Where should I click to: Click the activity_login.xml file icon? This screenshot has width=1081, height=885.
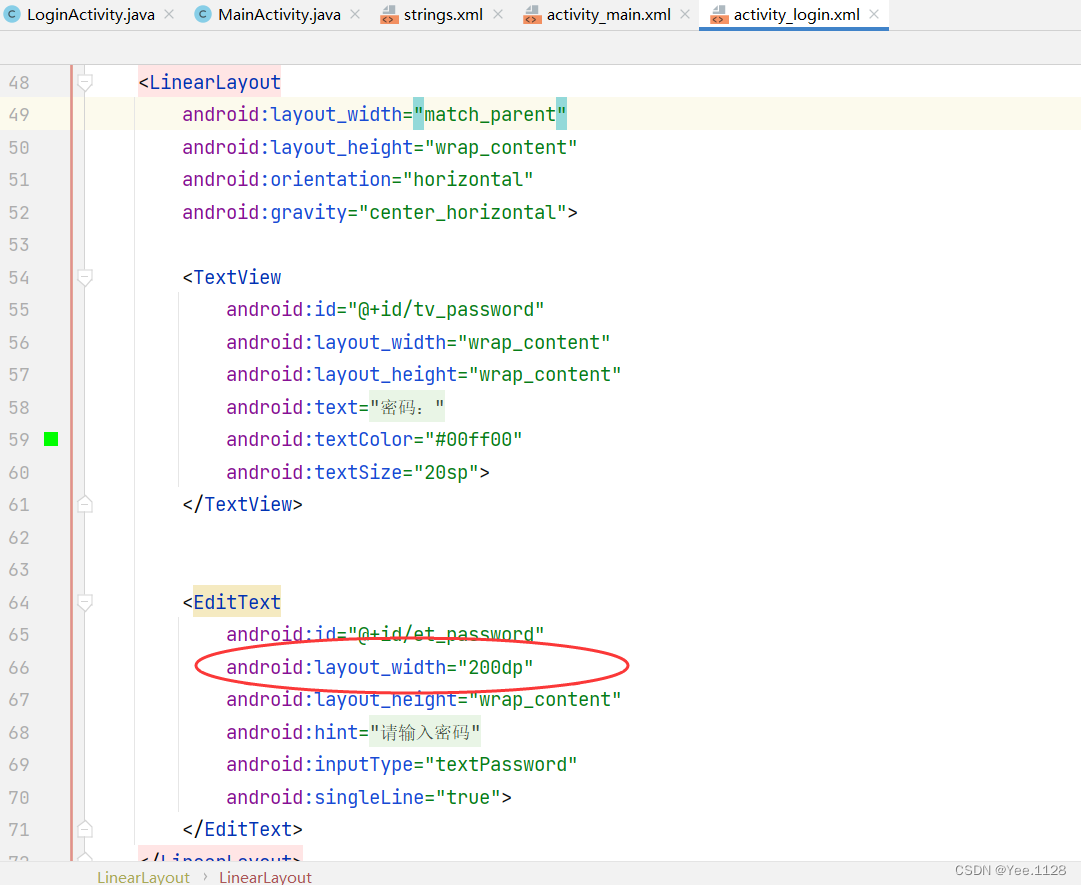[x=719, y=14]
